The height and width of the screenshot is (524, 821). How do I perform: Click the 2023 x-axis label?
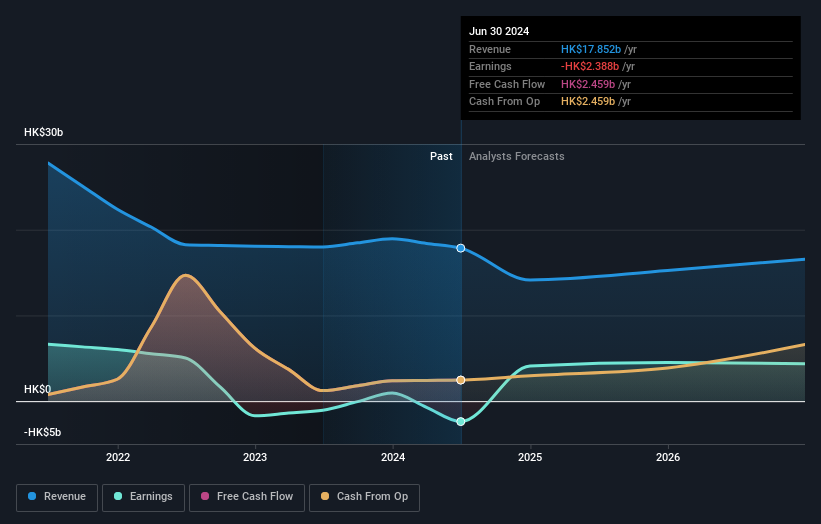click(x=255, y=457)
